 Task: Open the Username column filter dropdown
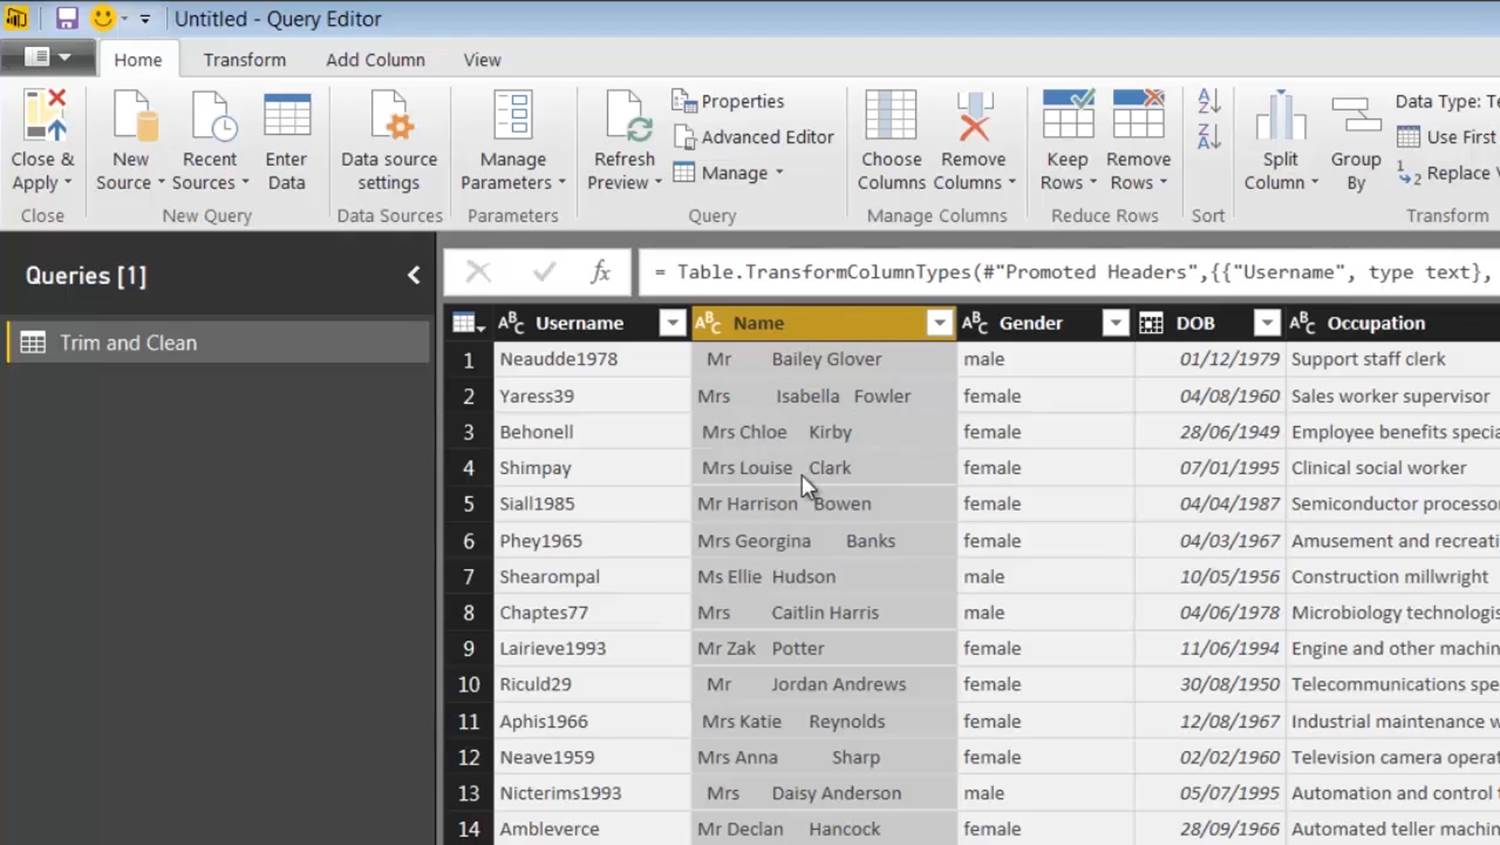point(672,323)
